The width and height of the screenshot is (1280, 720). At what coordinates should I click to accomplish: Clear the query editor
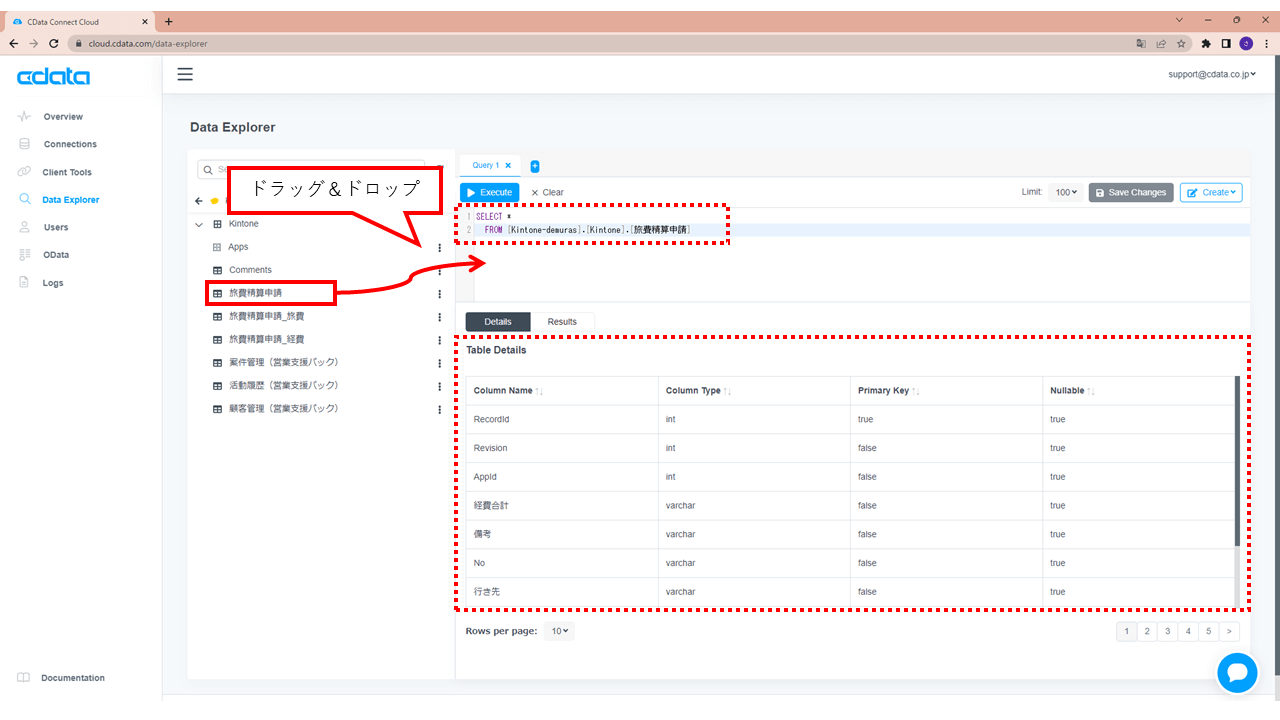point(547,192)
